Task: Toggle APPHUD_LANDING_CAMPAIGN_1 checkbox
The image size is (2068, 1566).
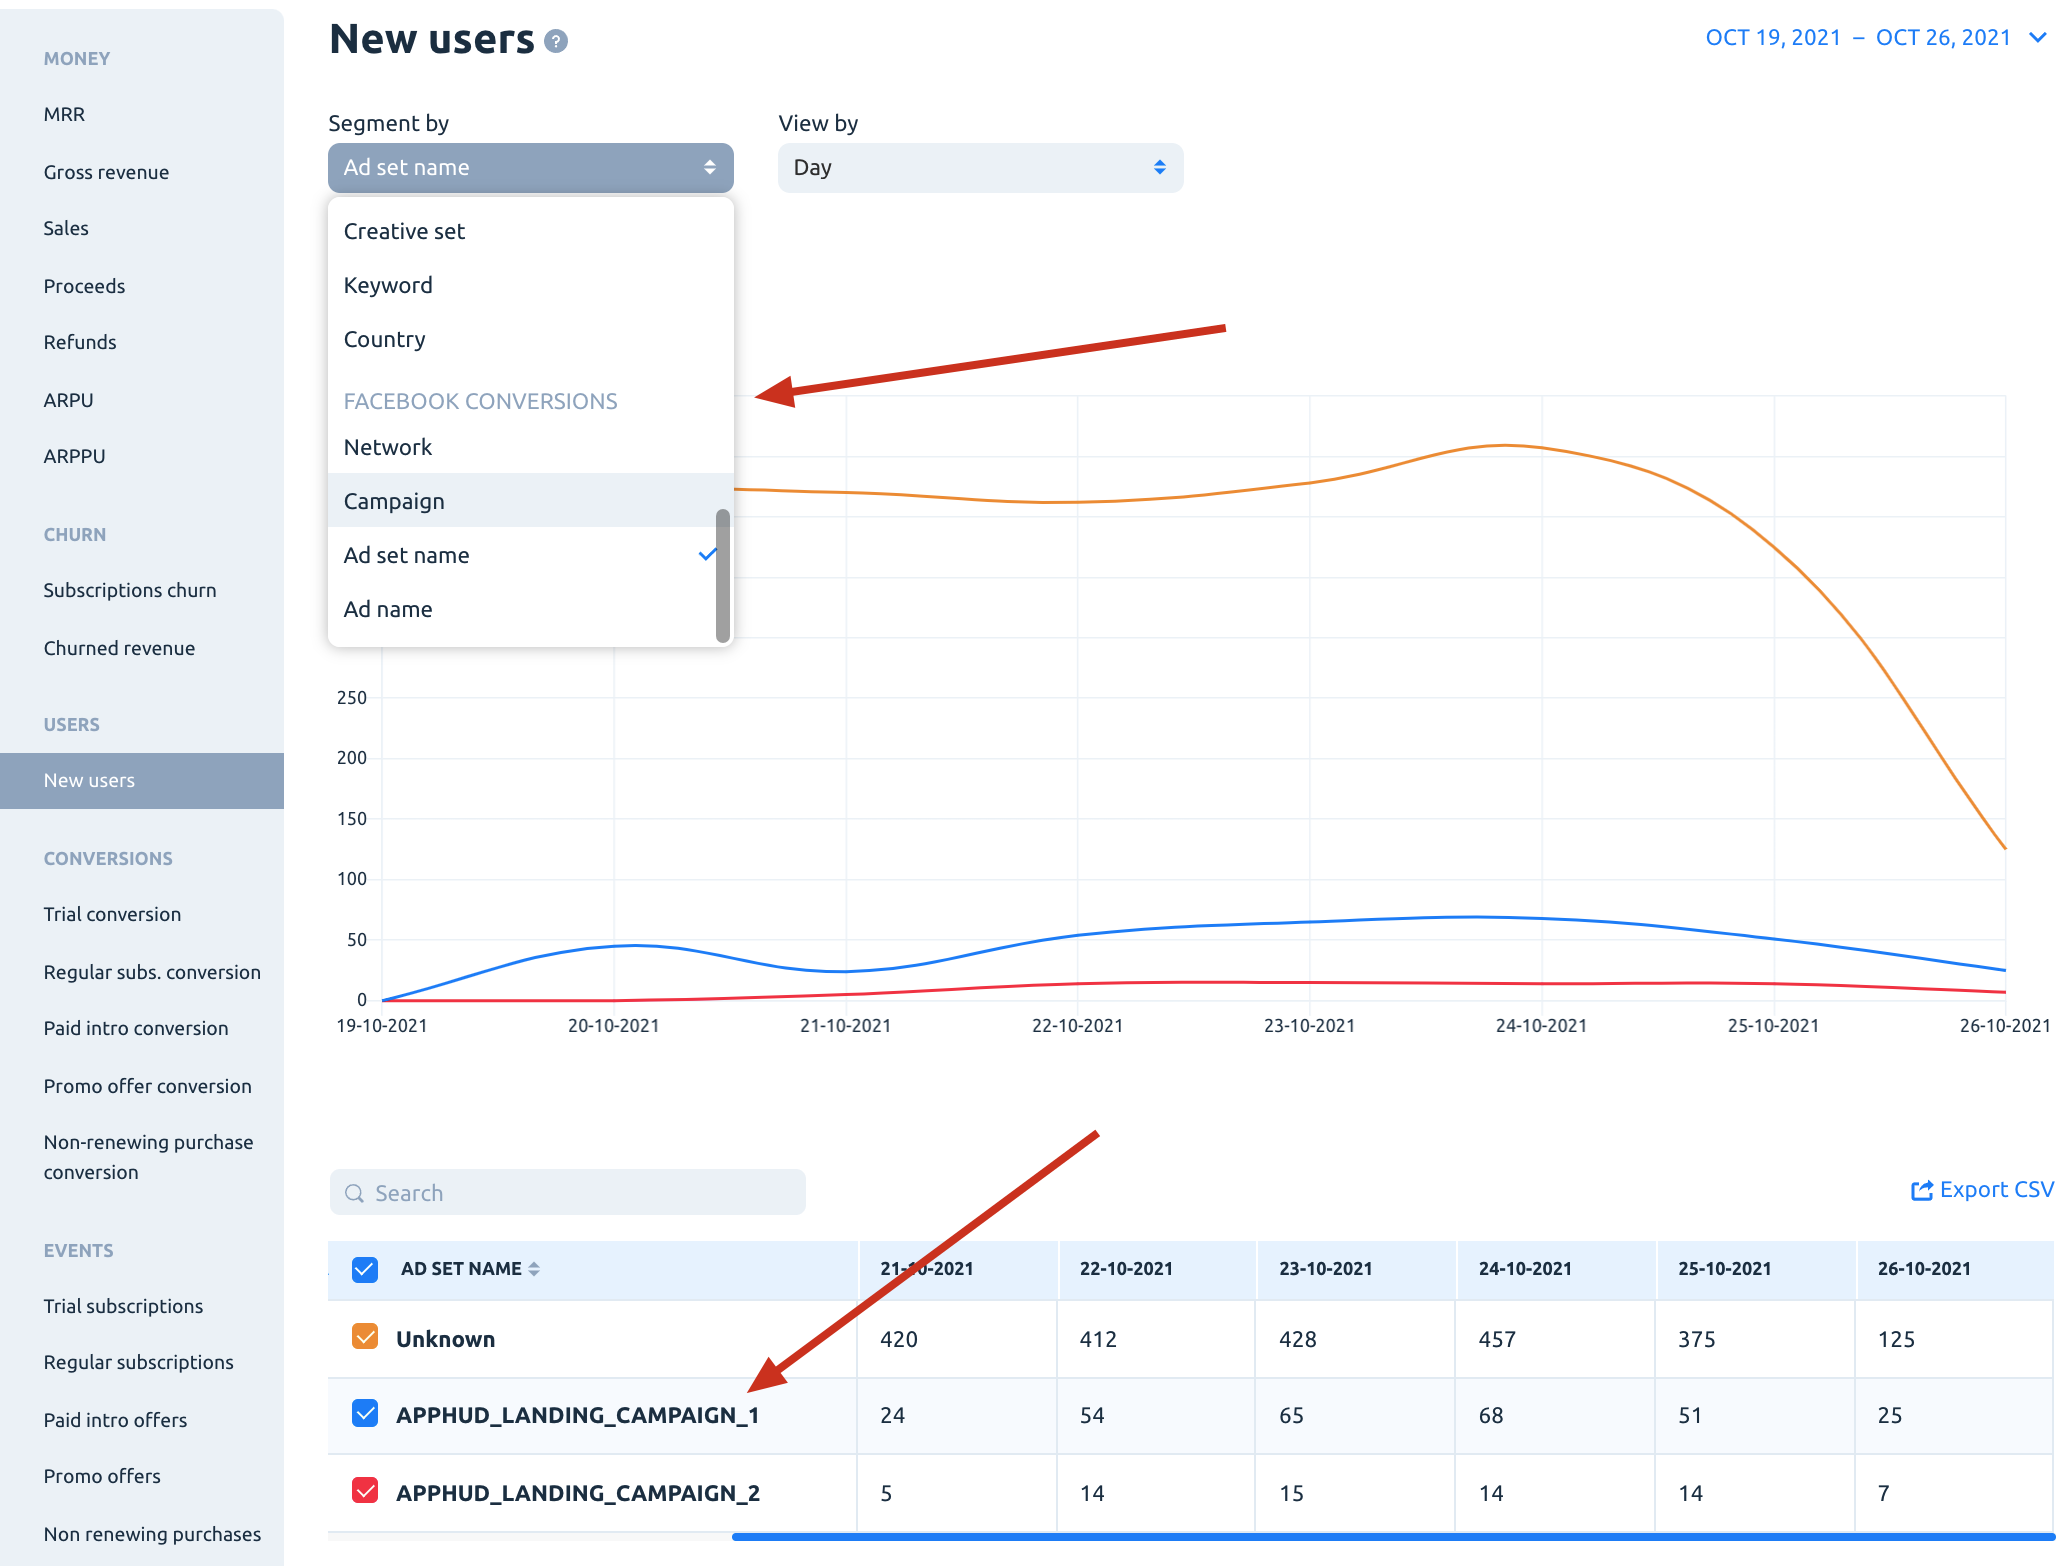Action: click(x=365, y=1413)
